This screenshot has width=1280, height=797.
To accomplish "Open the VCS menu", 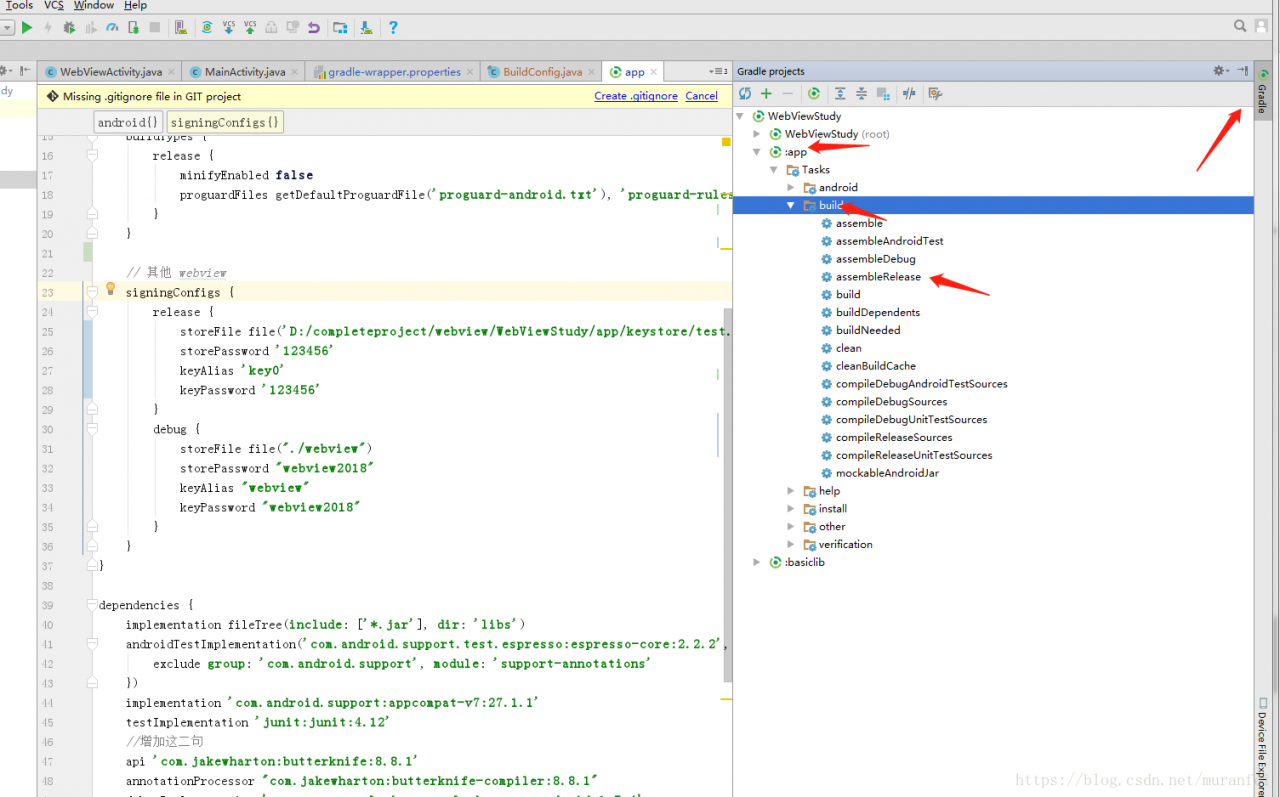I will point(53,6).
